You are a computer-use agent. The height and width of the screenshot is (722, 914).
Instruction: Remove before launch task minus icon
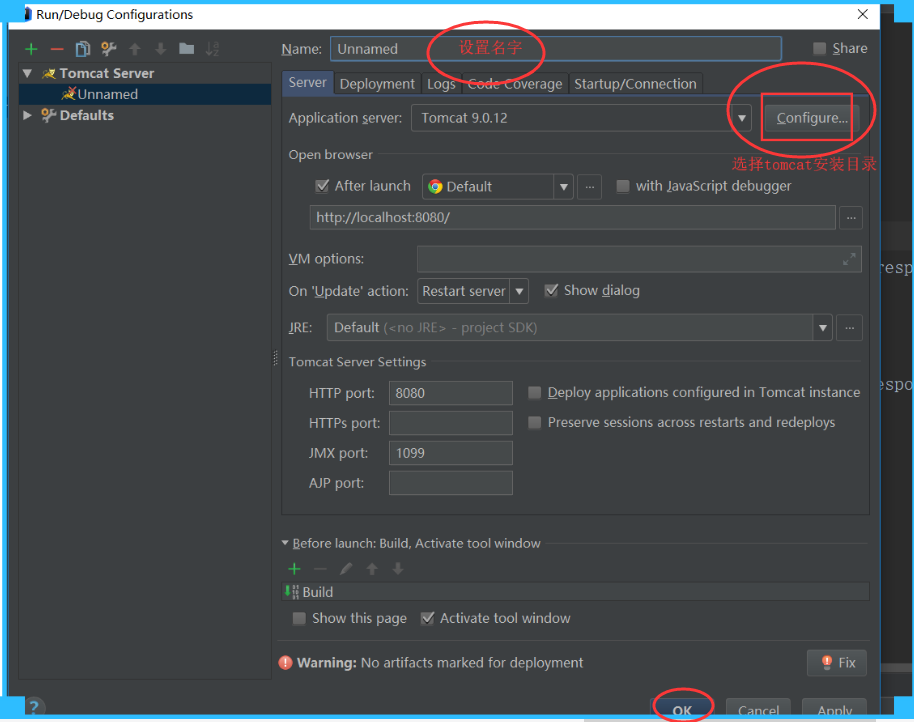(x=320, y=569)
